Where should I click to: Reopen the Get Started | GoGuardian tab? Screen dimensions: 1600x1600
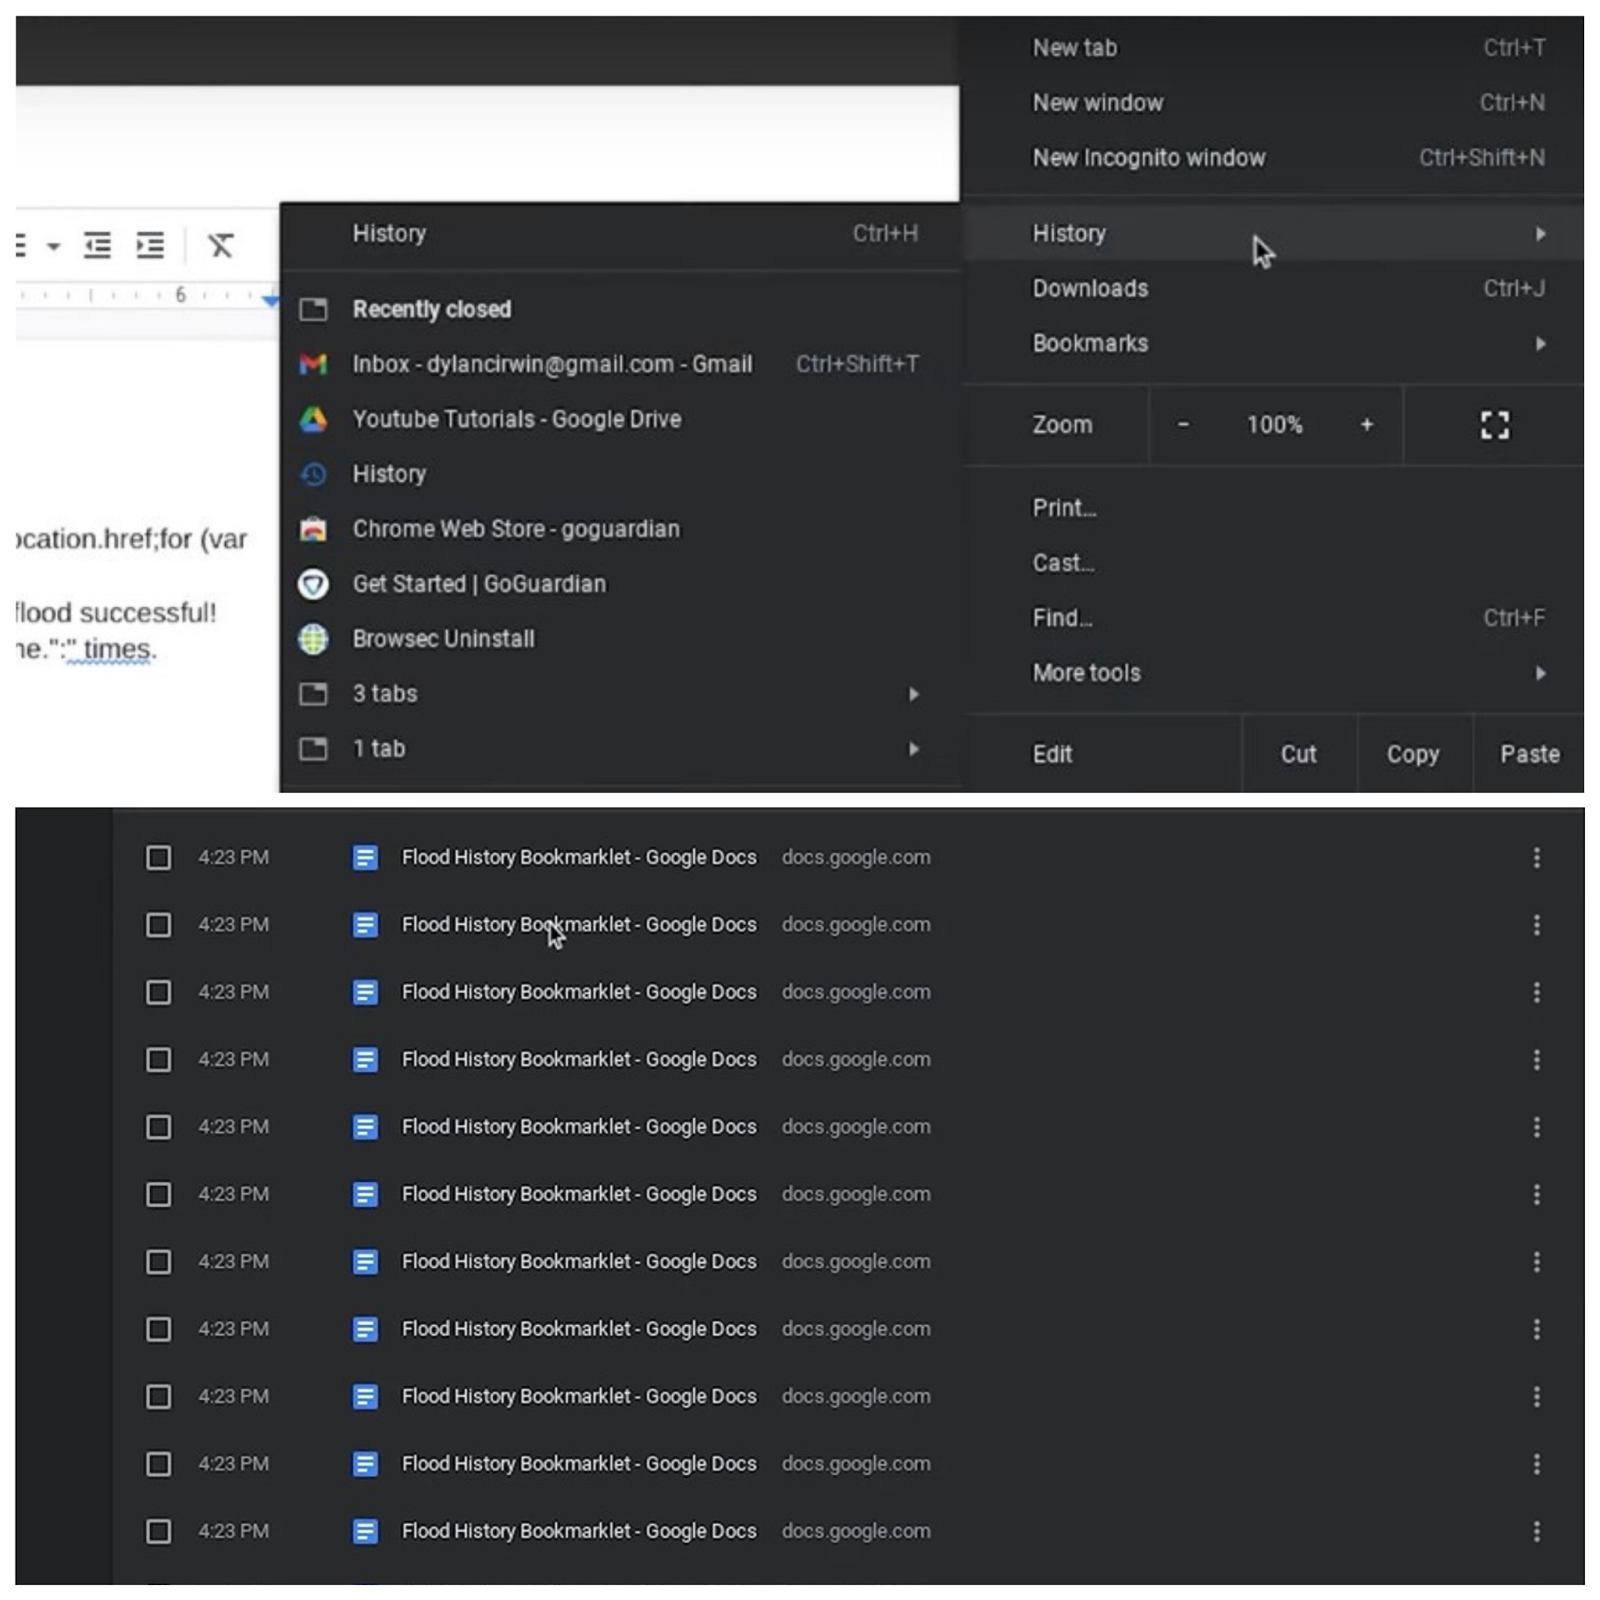[x=620, y=584]
